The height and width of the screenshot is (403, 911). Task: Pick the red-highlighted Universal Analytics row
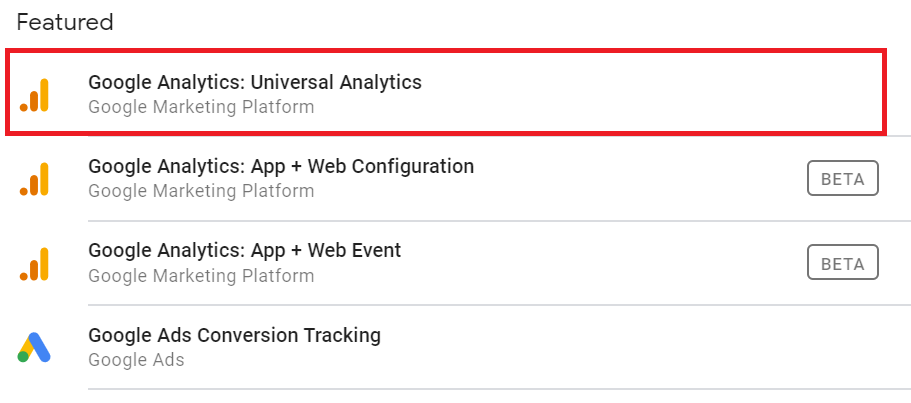coord(446,92)
